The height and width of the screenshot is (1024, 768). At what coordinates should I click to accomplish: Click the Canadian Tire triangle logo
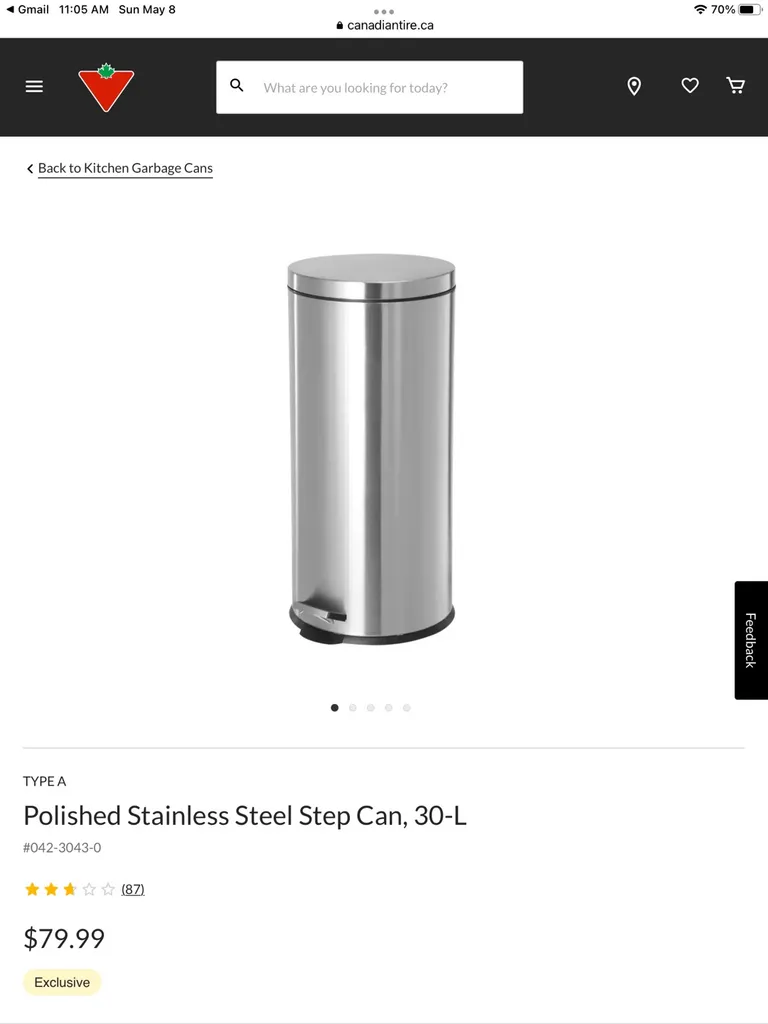(106, 86)
